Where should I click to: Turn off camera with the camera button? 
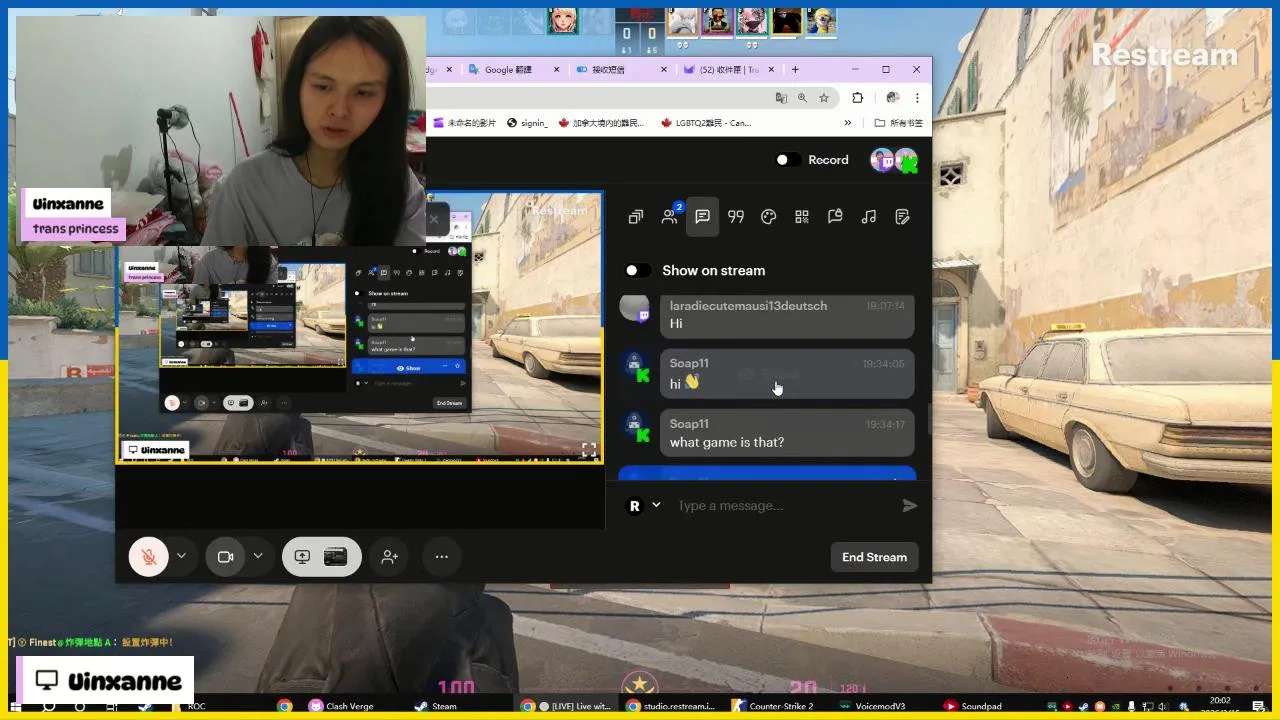[225, 557]
